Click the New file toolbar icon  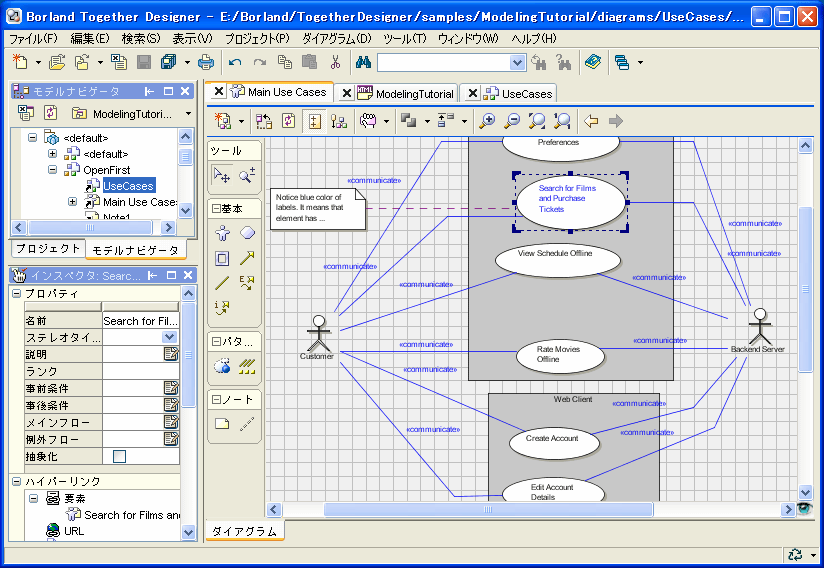20,62
